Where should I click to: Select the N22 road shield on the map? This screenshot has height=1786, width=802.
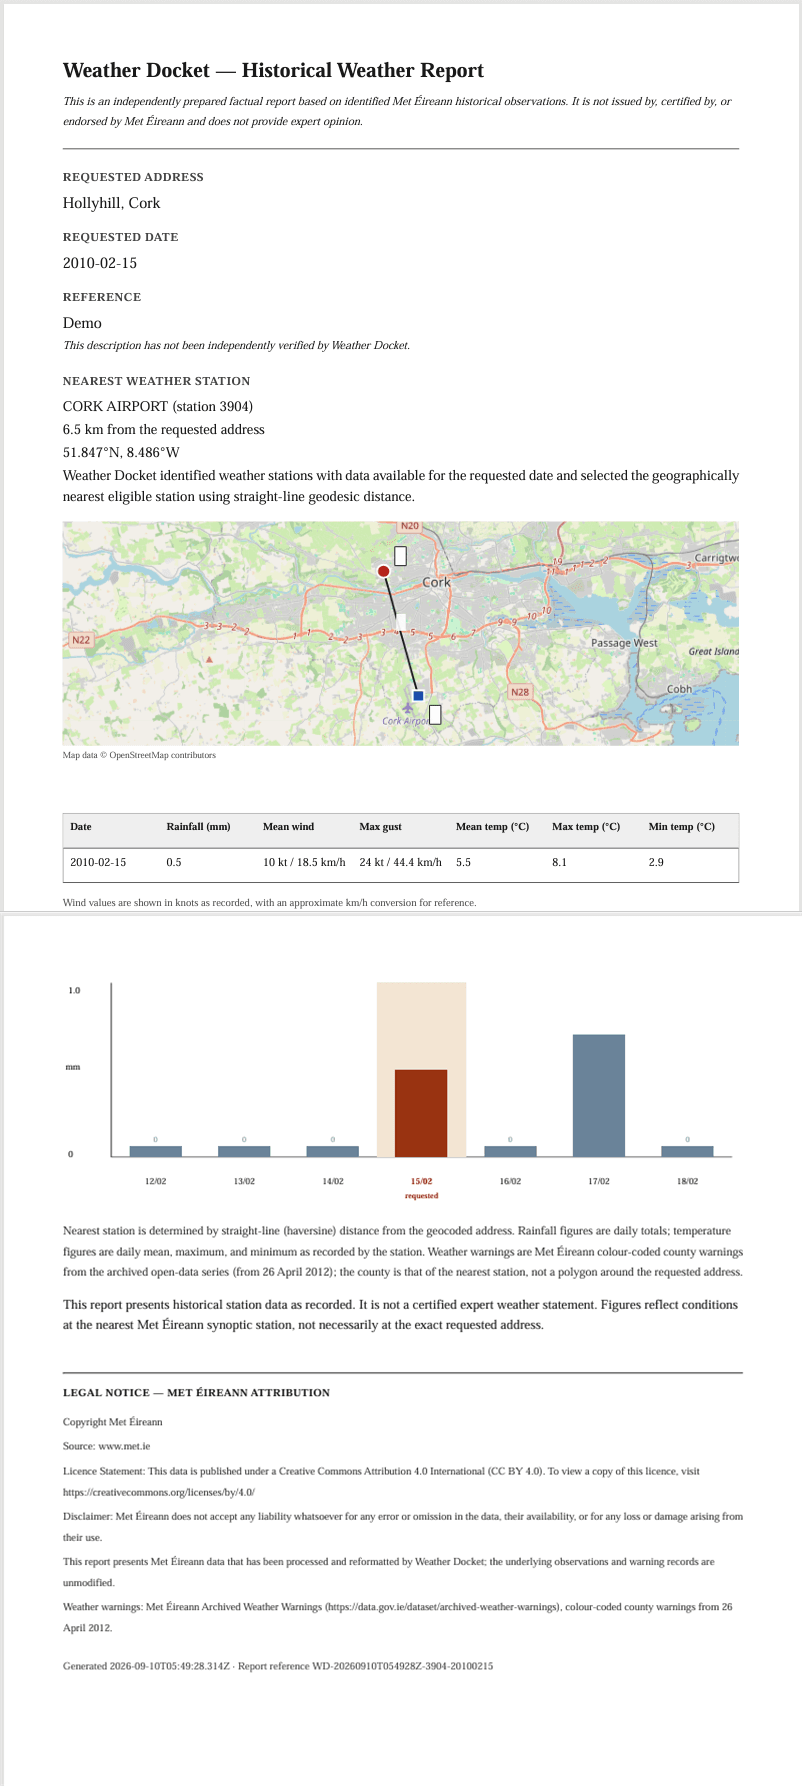(81, 639)
